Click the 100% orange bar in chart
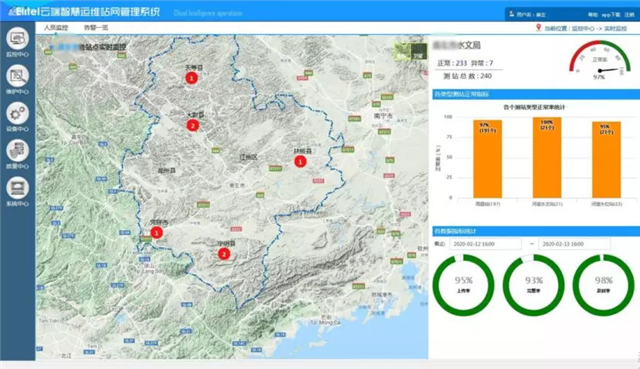640x369 pixels. [x=547, y=158]
